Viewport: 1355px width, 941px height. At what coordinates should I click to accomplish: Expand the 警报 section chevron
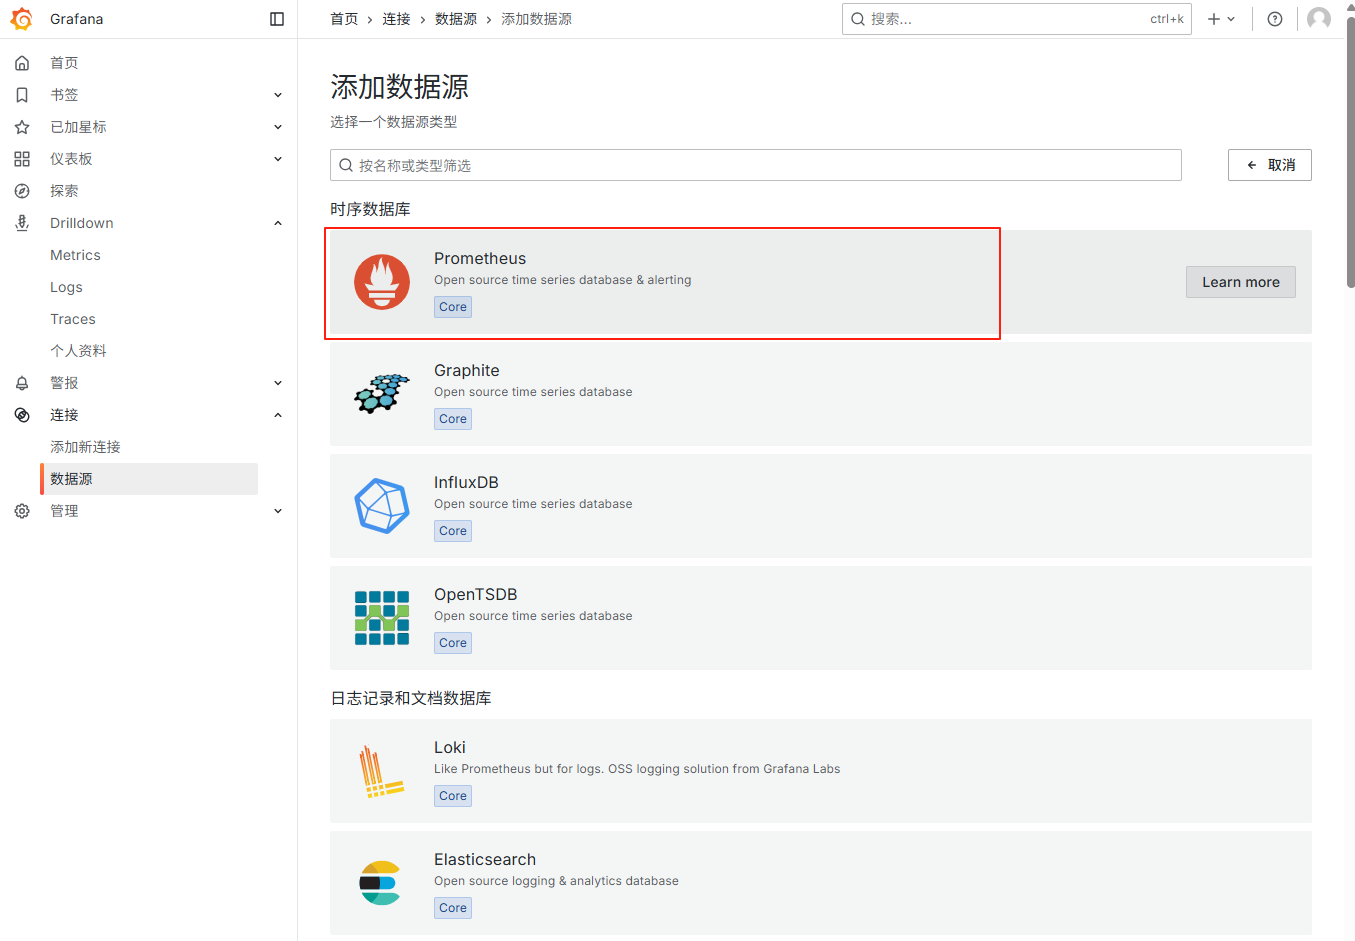point(278,383)
